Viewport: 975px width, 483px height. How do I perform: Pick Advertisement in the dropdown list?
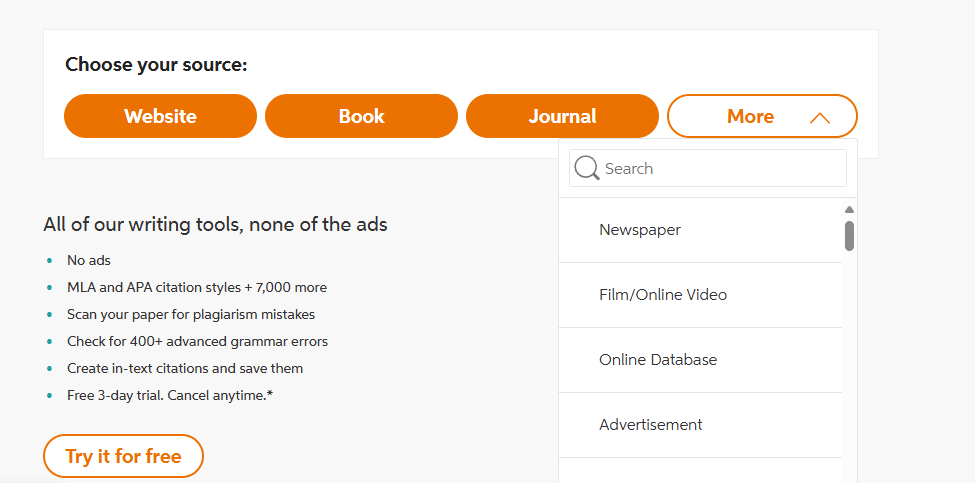(x=651, y=425)
